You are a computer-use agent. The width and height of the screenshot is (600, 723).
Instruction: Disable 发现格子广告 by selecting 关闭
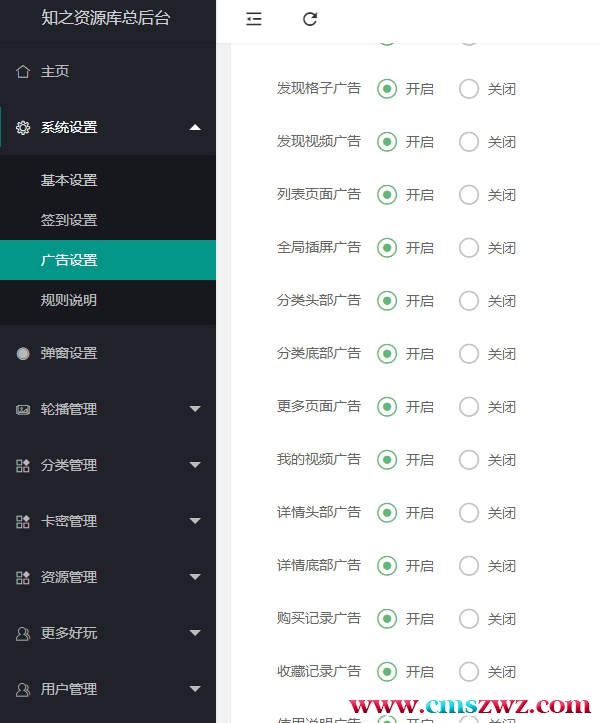(x=469, y=89)
